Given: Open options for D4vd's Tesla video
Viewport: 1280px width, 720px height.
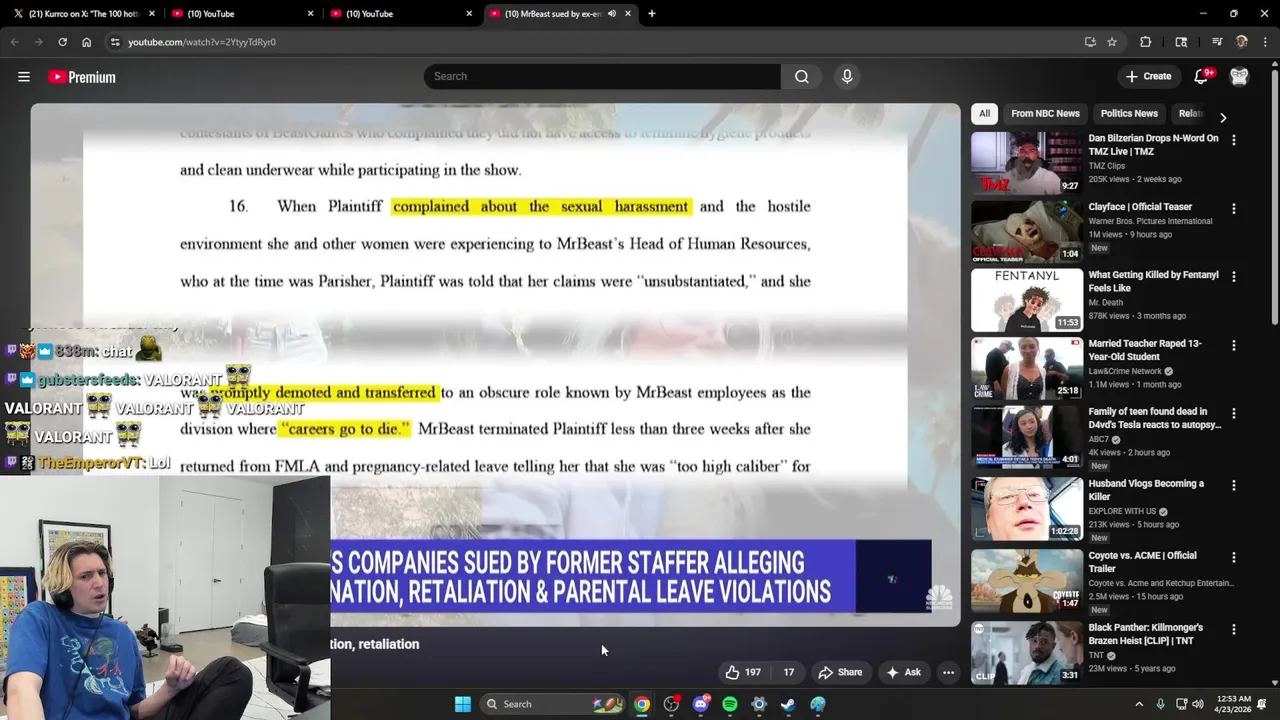Looking at the screenshot, I should point(1233,413).
